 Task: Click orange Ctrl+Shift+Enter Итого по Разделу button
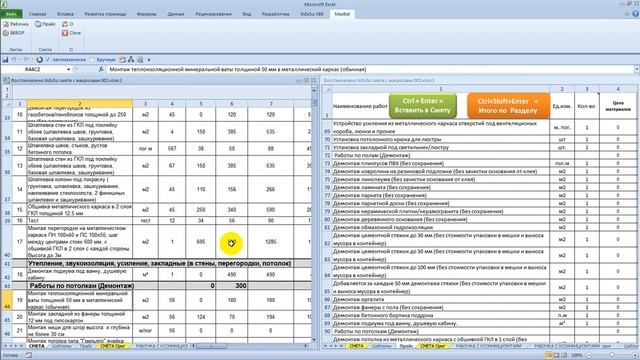click(x=508, y=106)
